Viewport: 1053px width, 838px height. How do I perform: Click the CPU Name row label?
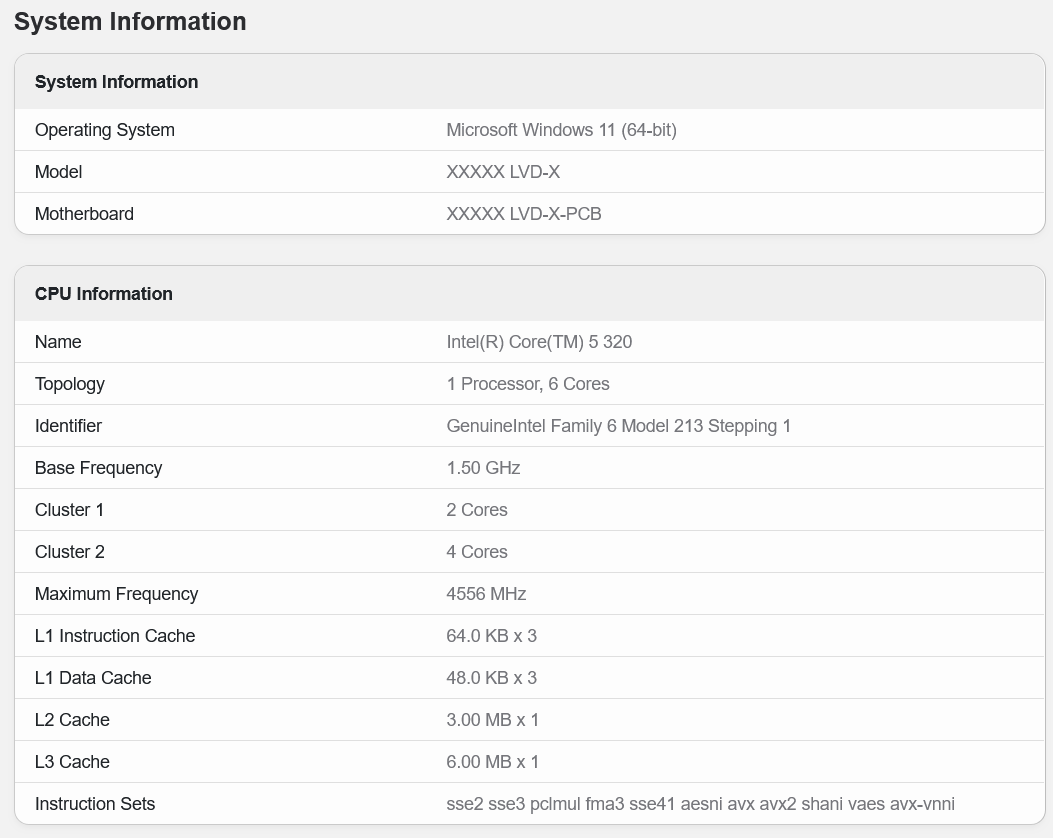click(x=58, y=342)
